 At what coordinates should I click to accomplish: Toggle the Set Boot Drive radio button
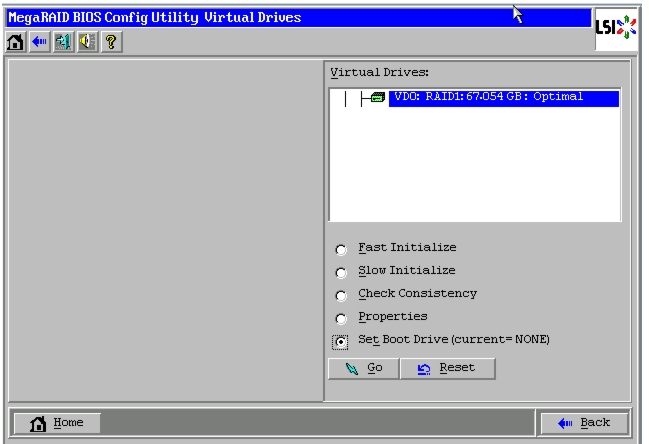(340, 342)
